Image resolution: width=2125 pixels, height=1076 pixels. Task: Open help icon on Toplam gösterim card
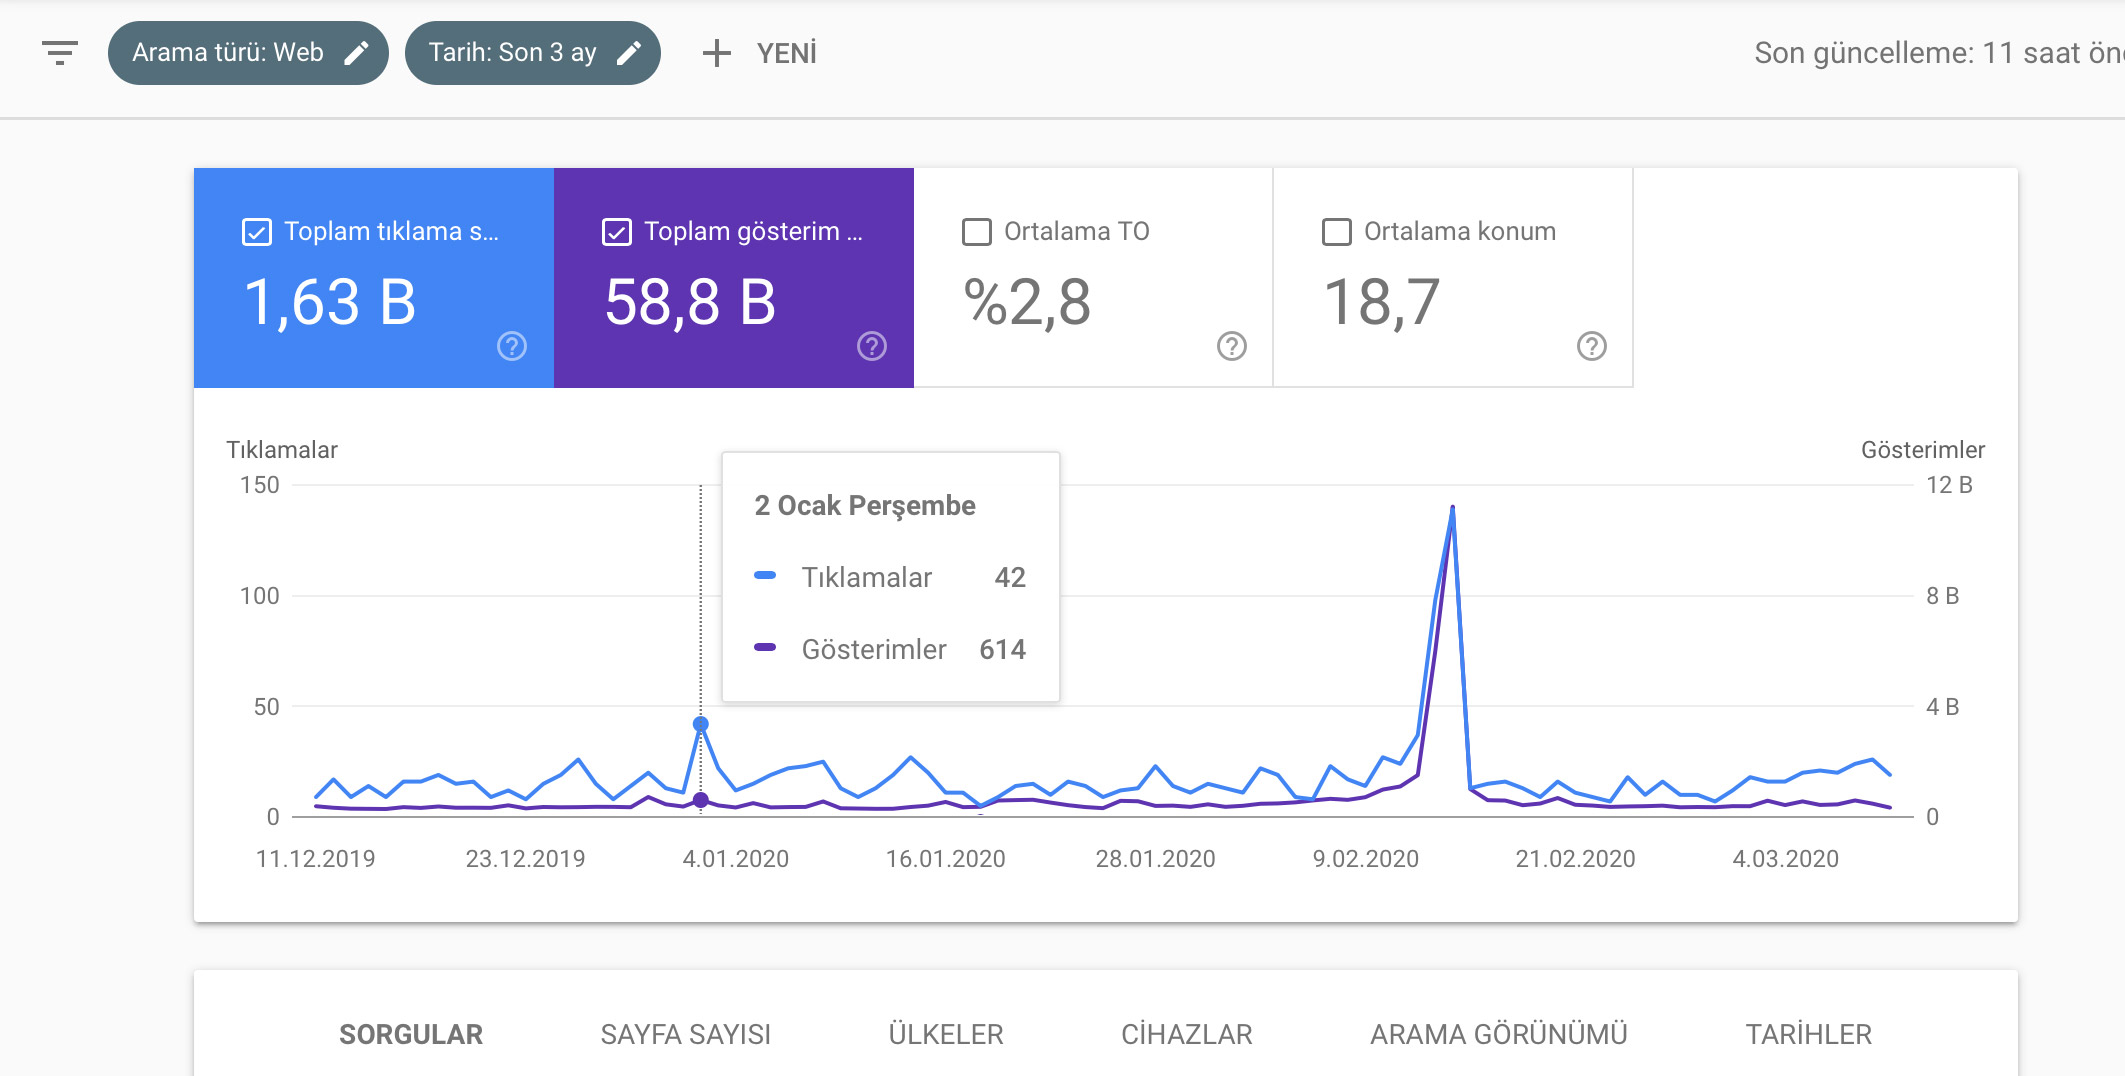point(872,346)
